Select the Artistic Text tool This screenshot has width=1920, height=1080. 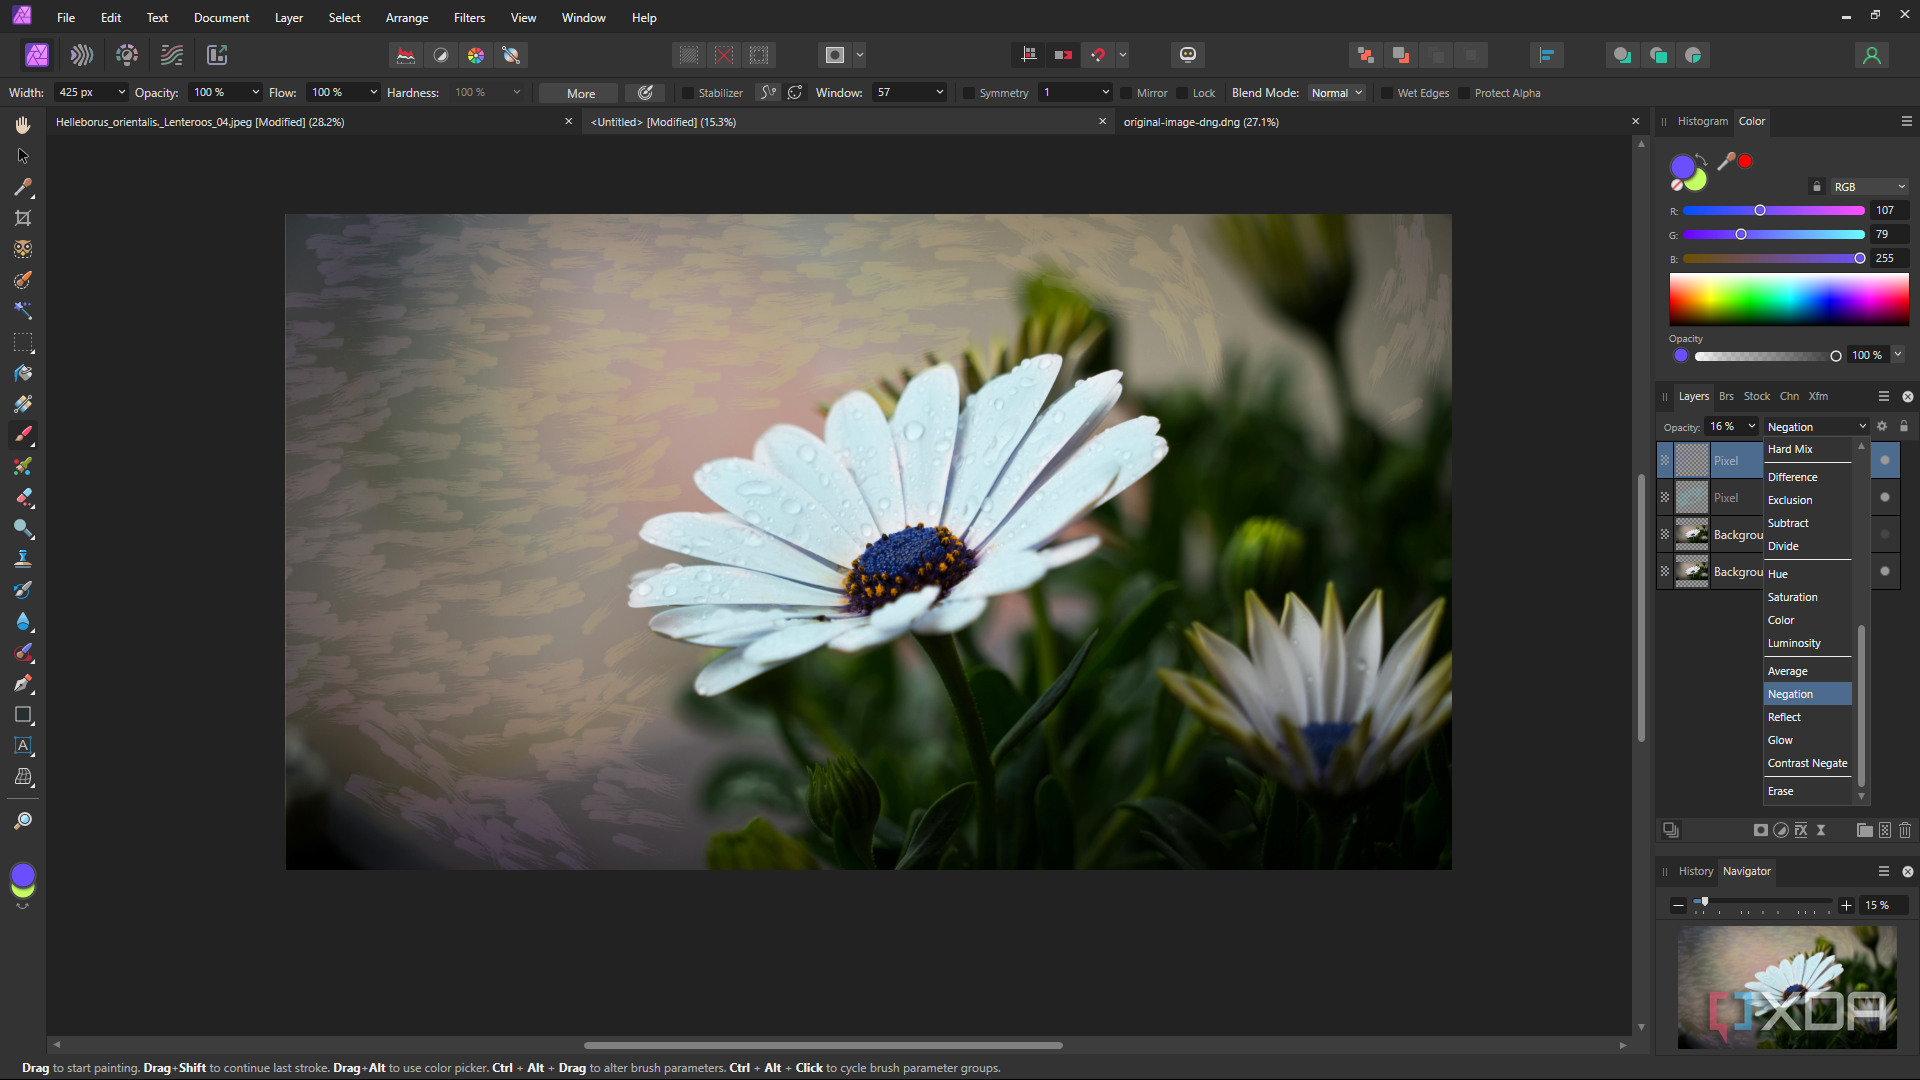pyautogui.click(x=23, y=746)
